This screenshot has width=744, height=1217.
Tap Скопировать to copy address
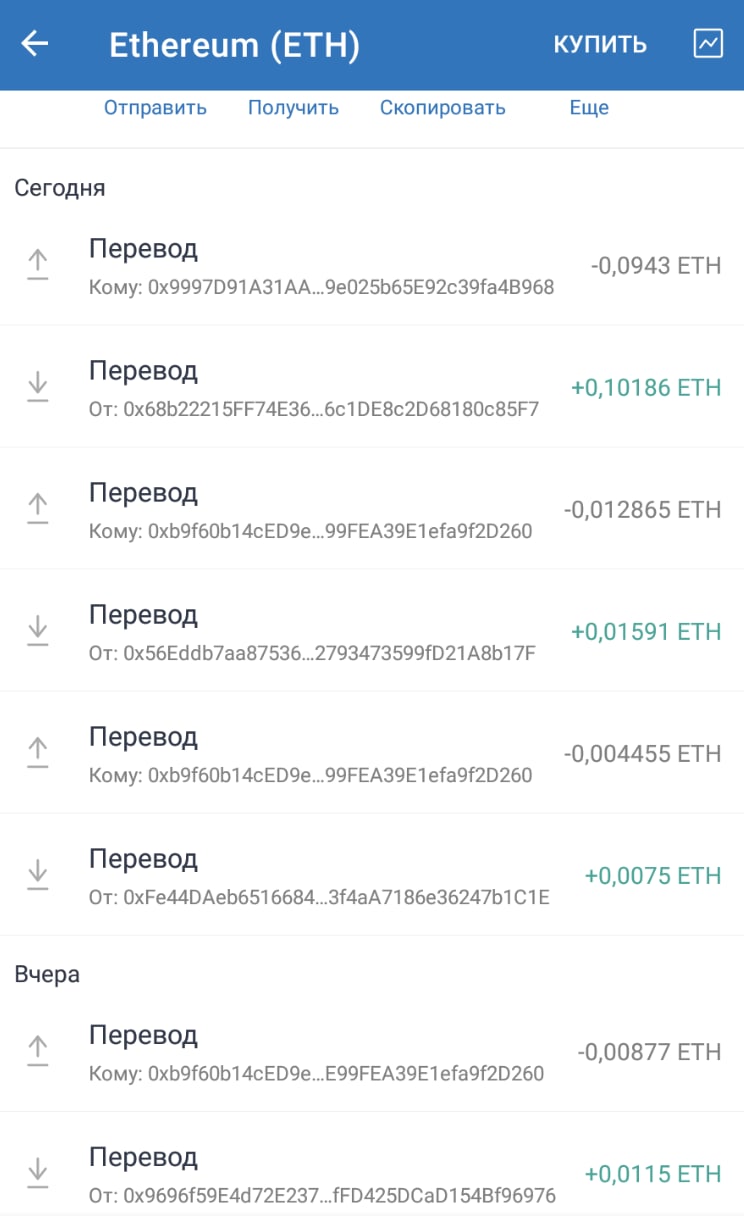tap(442, 108)
